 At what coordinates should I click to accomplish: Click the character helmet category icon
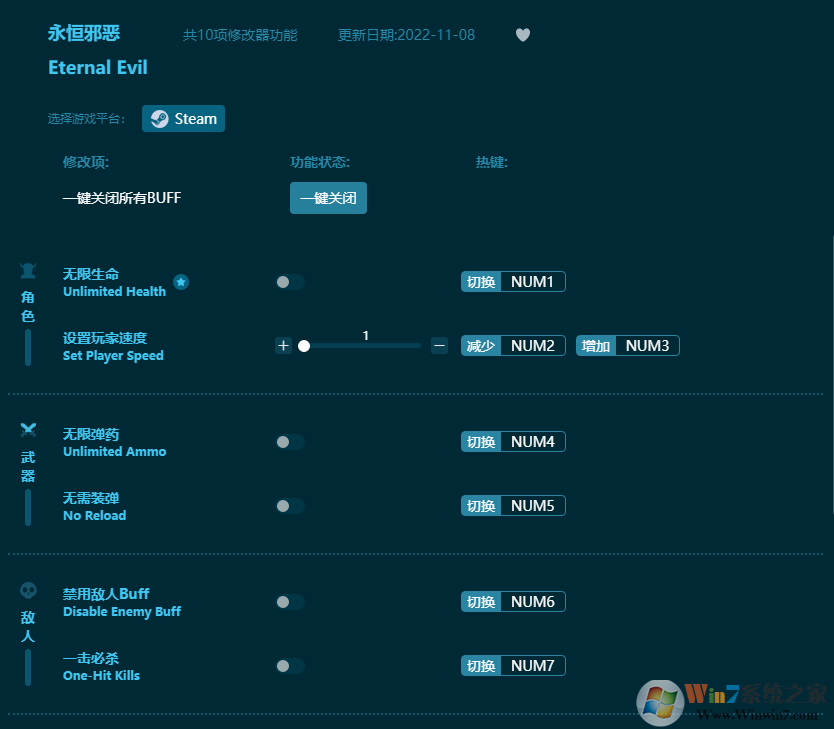(x=28, y=271)
